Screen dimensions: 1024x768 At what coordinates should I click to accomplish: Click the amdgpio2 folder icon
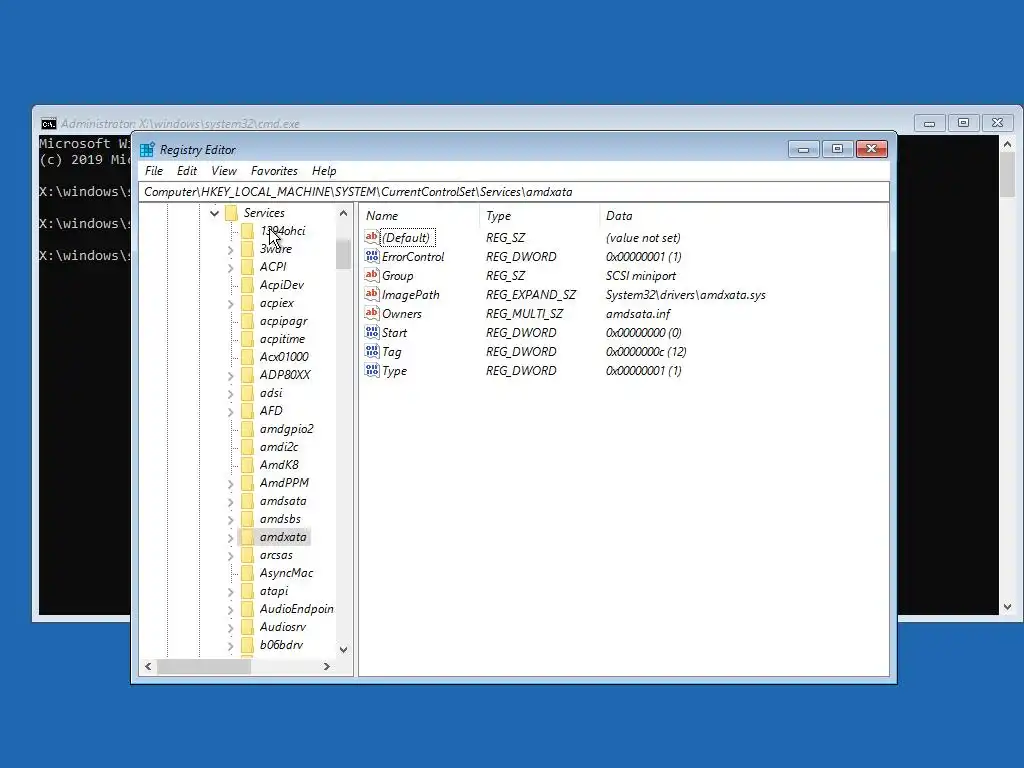[x=248, y=428]
